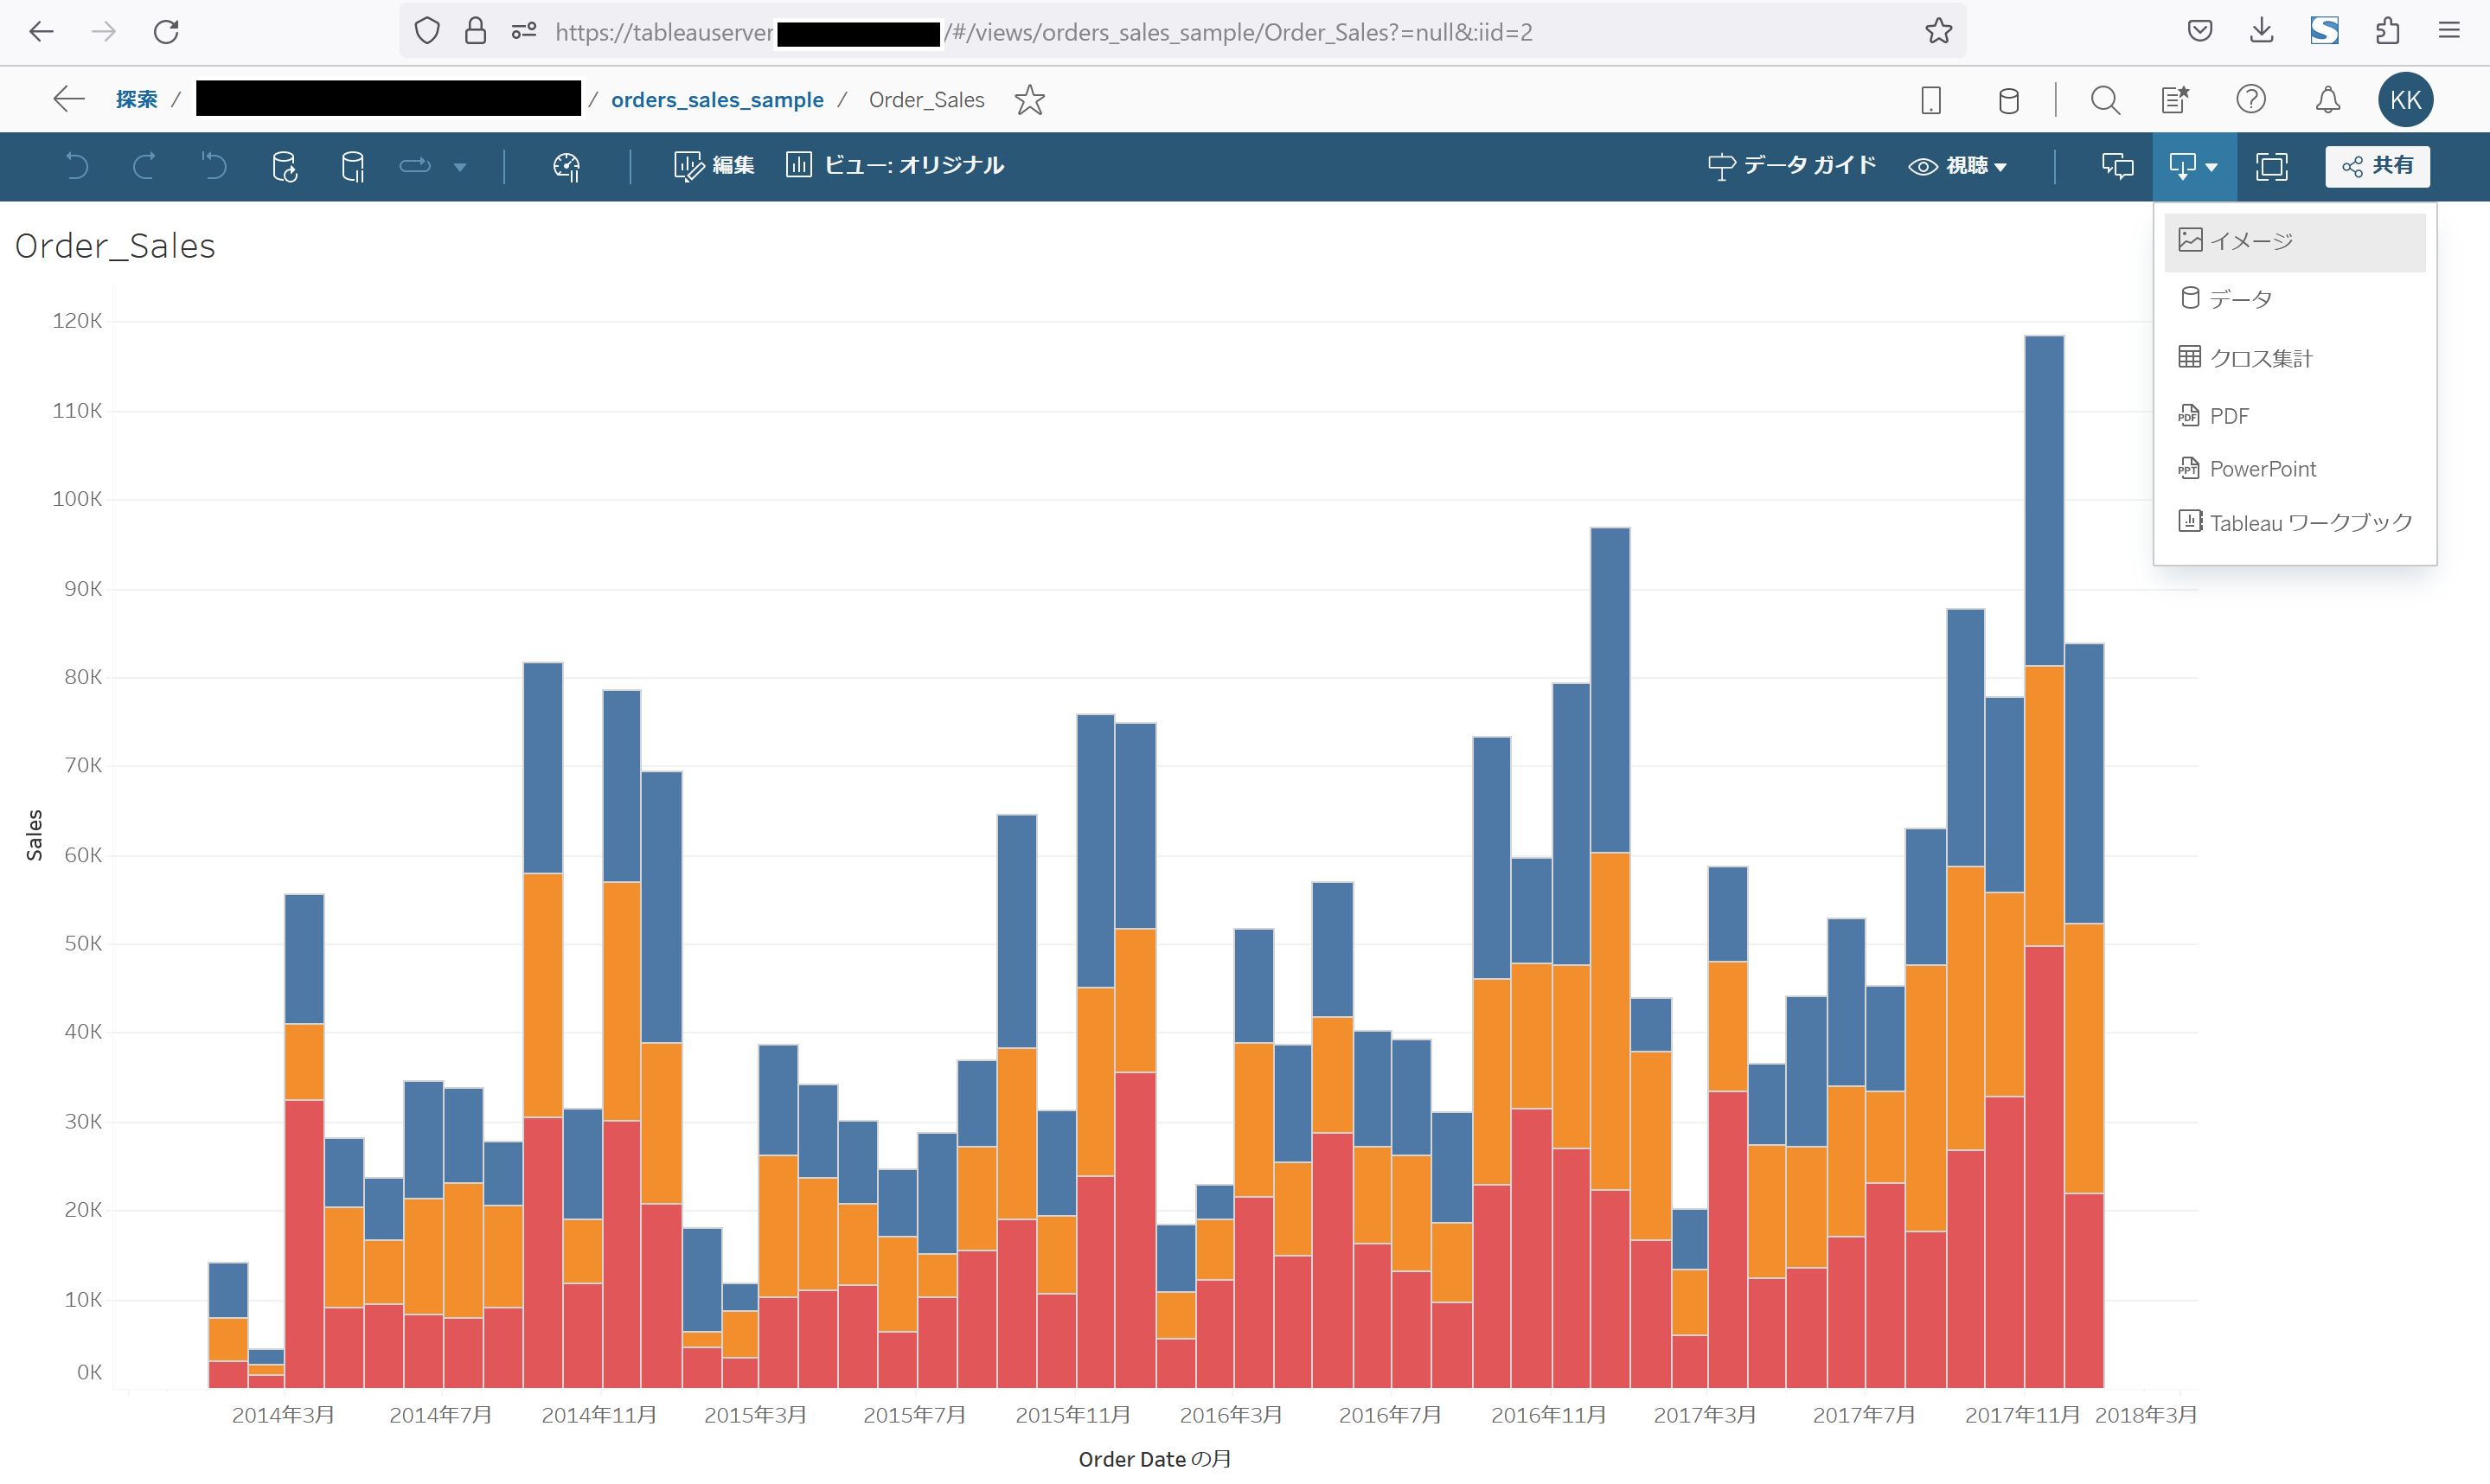Click the Undo arrow in the toolbar

(x=77, y=166)
